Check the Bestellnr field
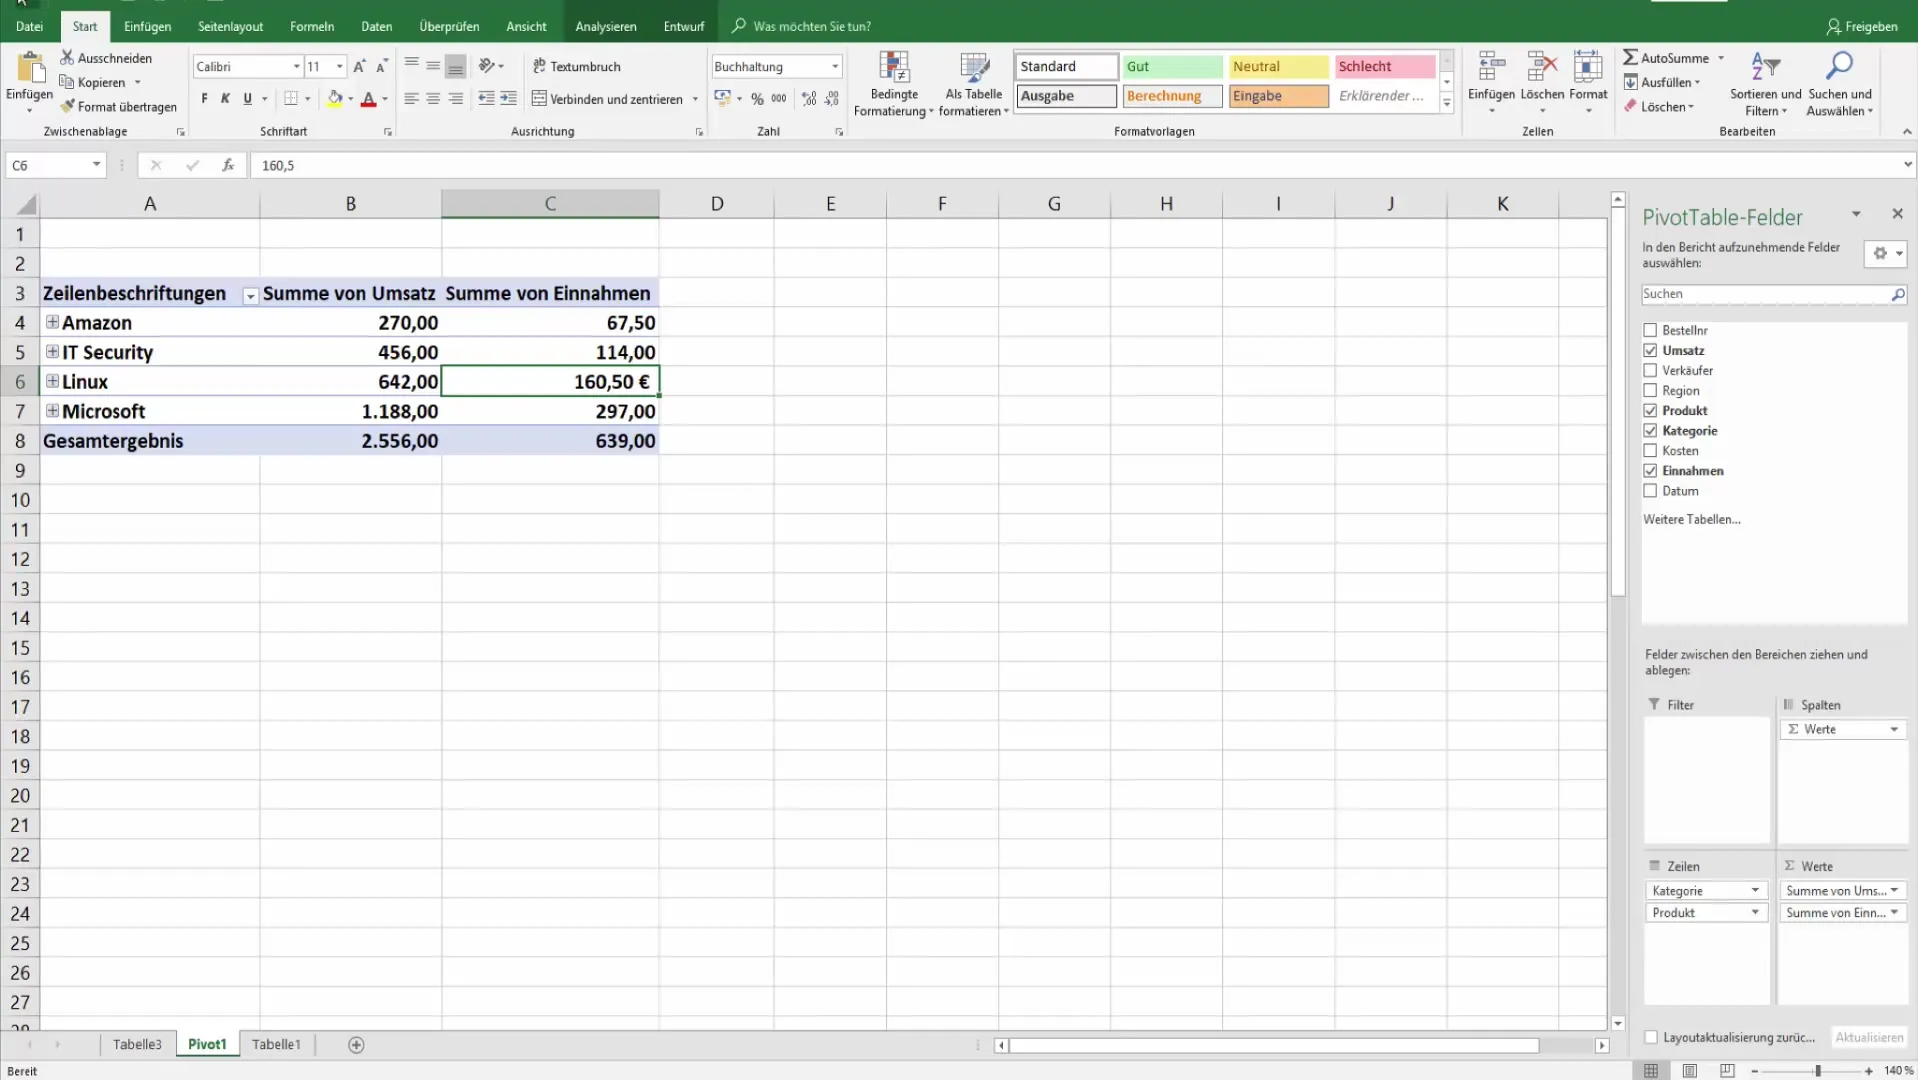The height and width of the screenshot is (1080, 1918). pos(1650,330)
